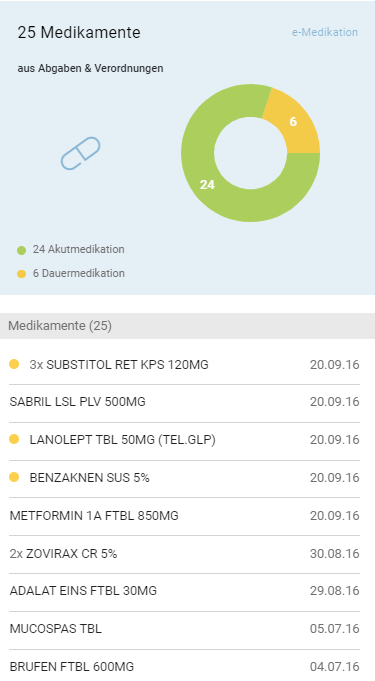Click the 25 Medikamente heading
Viewport: 375px width, 681px height.
(x=79, y=33)
